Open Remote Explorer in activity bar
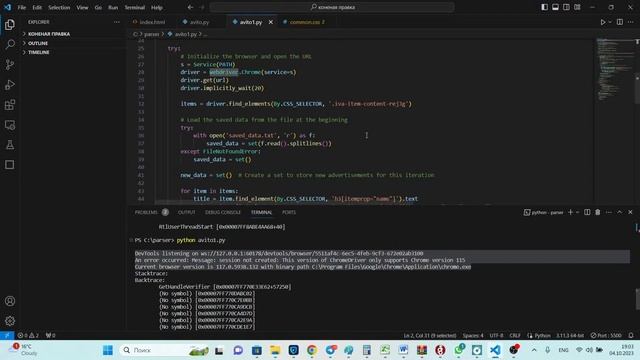This screenshot has width=640, height=360. coord(10,125)
